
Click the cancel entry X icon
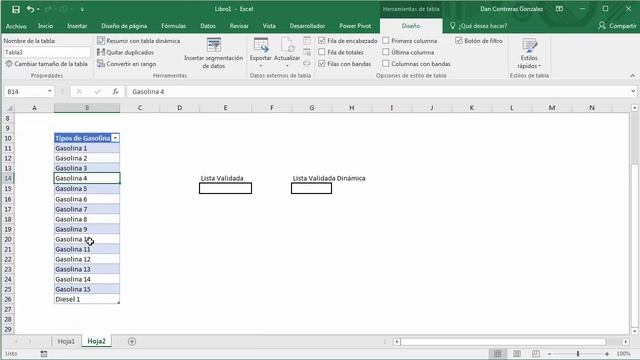tap(79, 92)
